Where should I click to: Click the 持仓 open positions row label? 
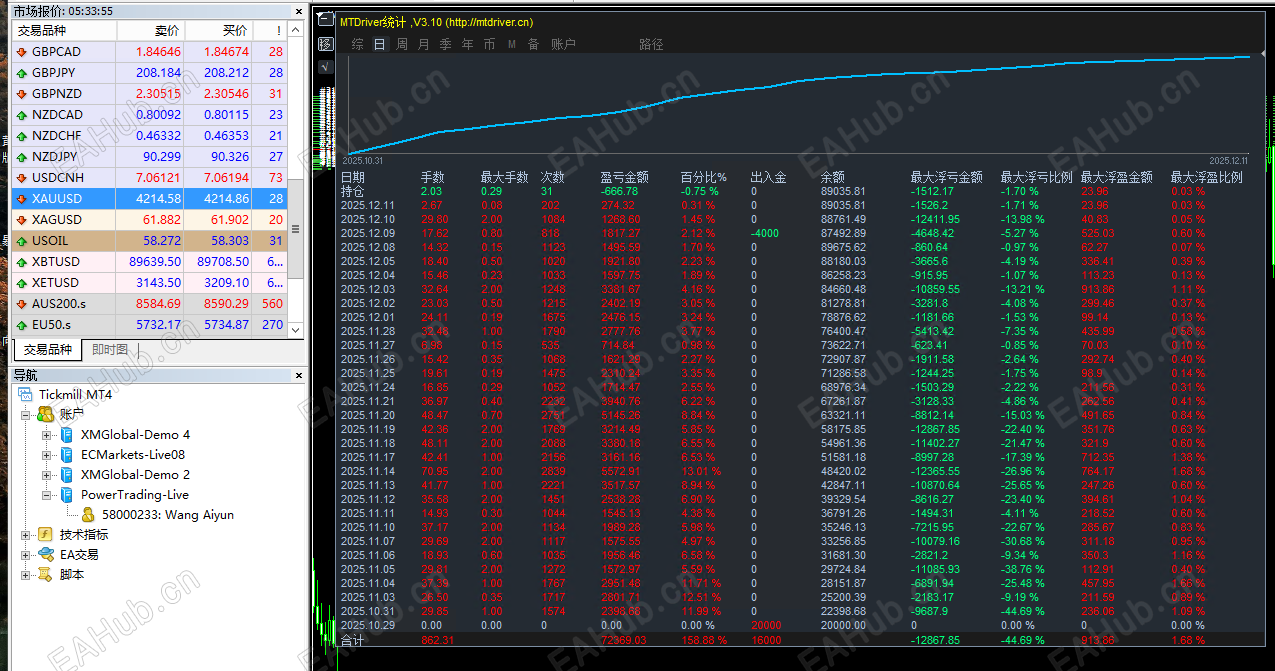[353, 191]
